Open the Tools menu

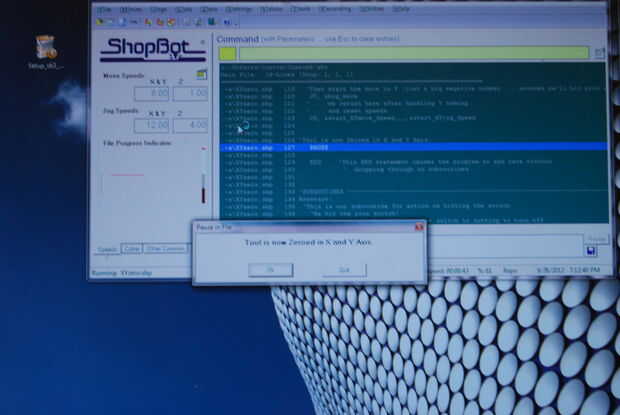point(301,9)
